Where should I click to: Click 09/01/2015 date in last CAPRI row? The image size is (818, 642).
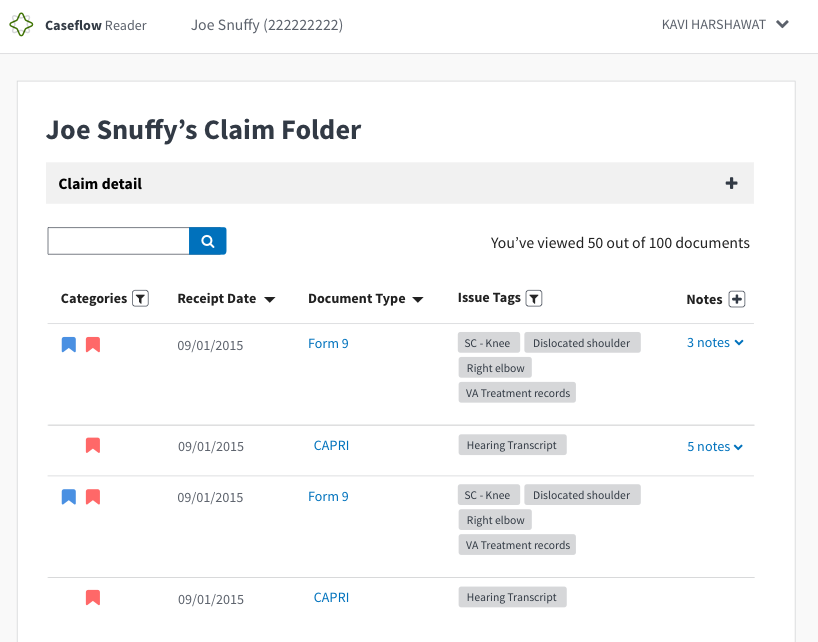pyautogui.click(x=211, y=599)
